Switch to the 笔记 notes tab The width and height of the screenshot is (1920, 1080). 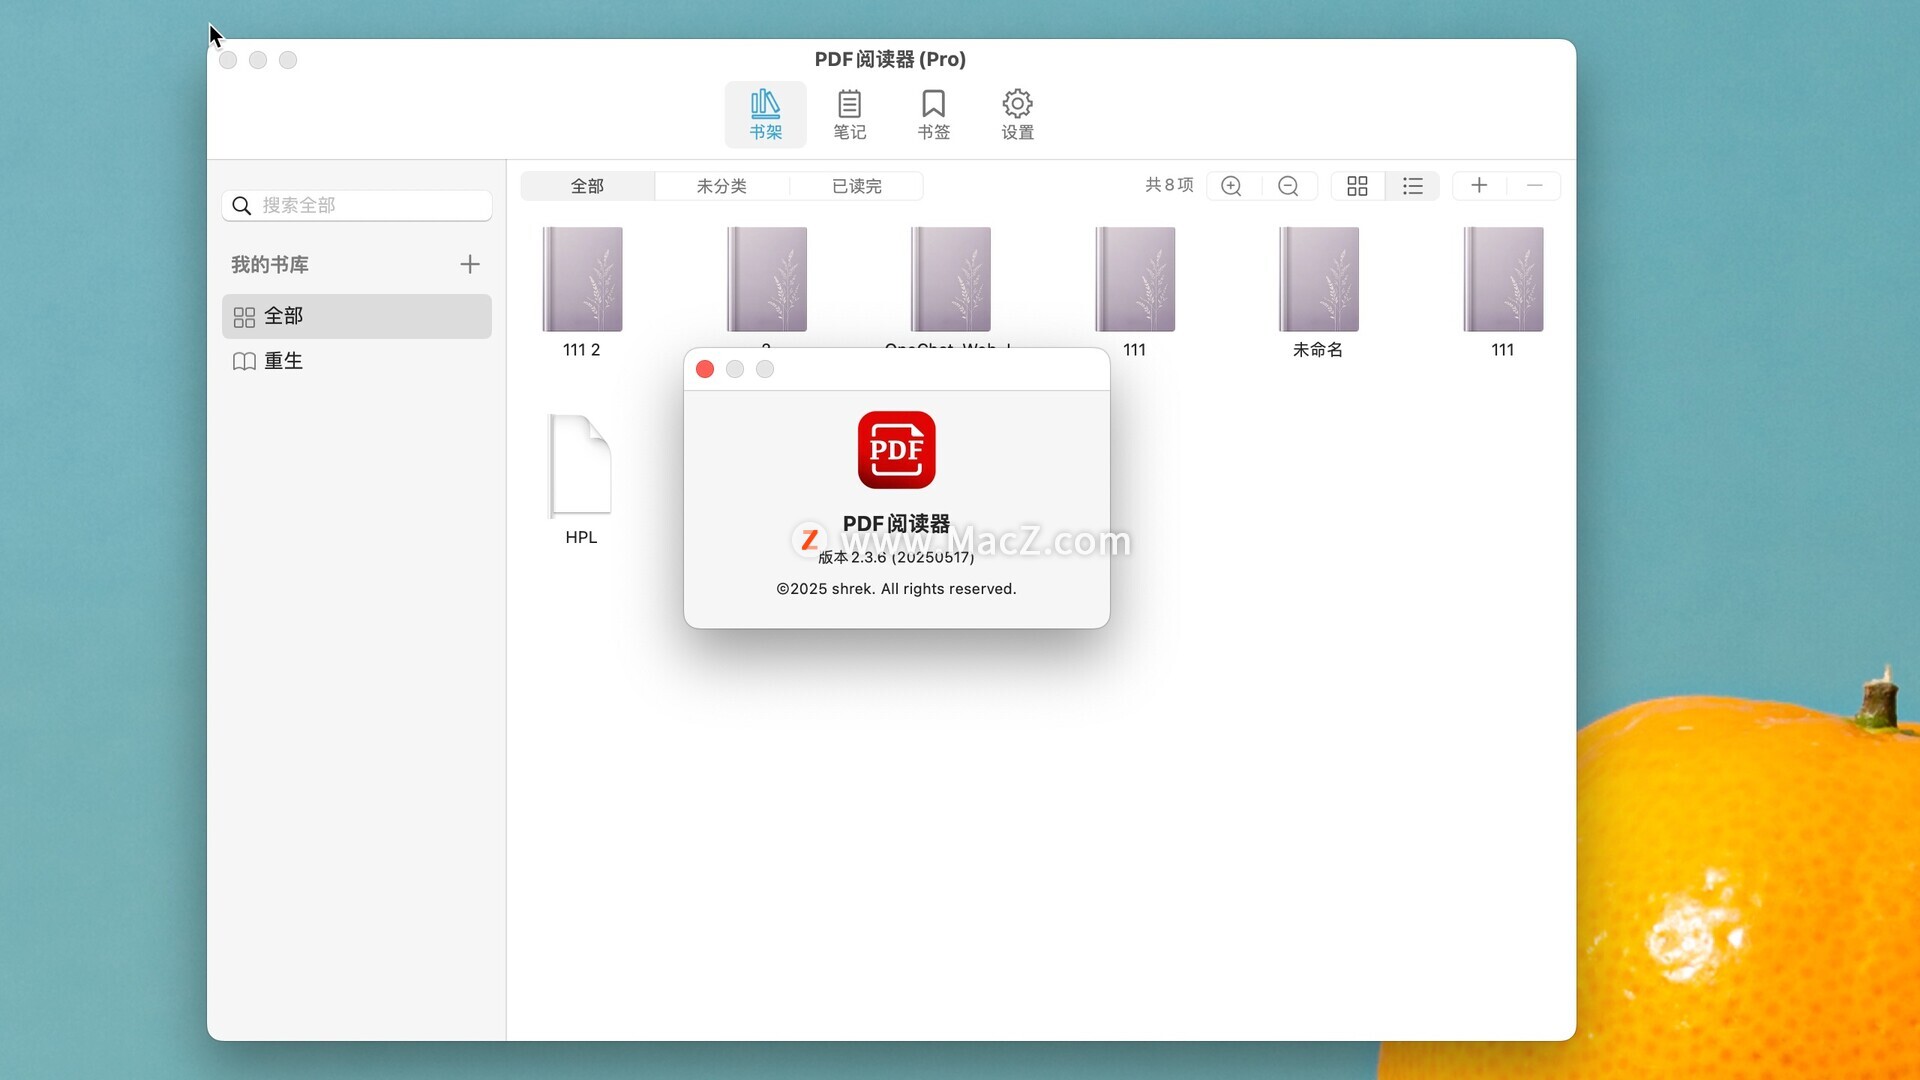[849, 115]
